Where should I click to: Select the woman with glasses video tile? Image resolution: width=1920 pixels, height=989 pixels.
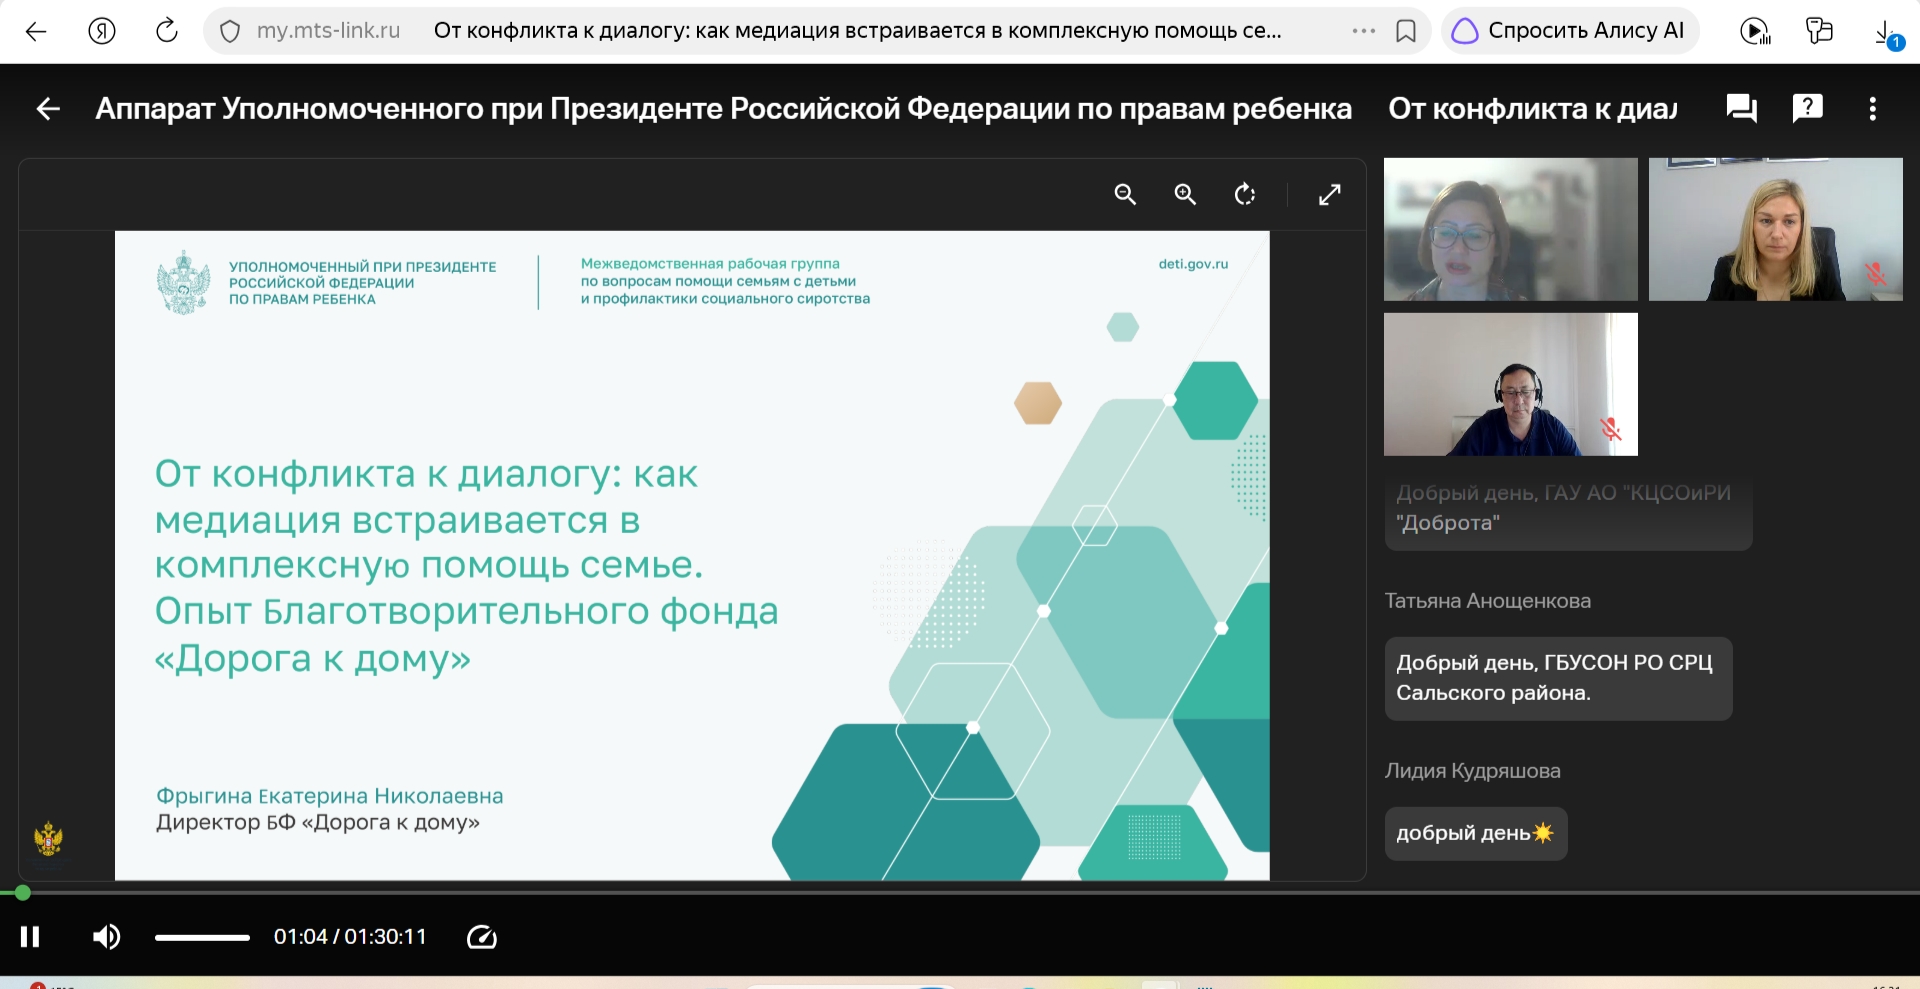pos(1511,229)
